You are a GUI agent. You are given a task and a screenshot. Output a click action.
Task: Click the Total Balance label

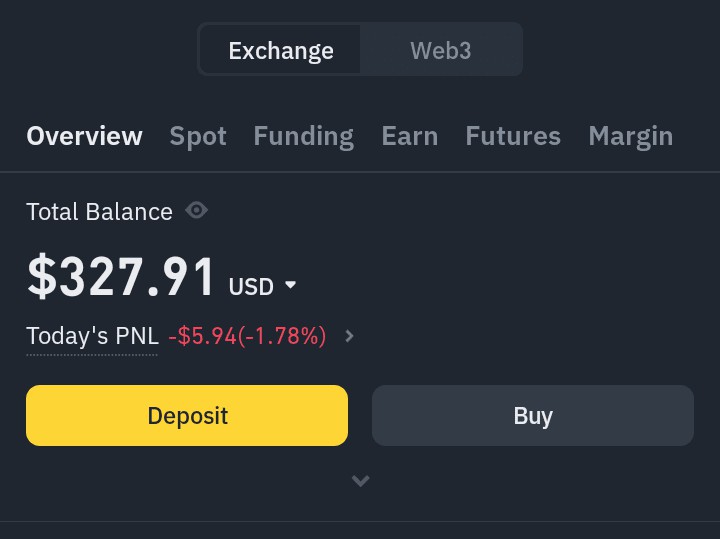[x=100, y=212]
